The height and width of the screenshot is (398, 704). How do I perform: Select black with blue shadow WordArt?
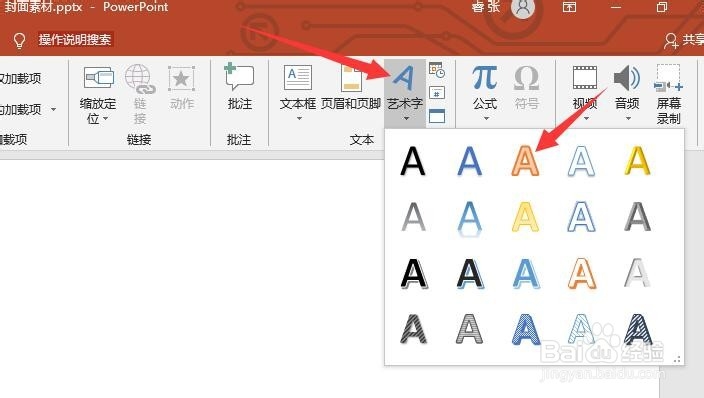pos(470,274)
